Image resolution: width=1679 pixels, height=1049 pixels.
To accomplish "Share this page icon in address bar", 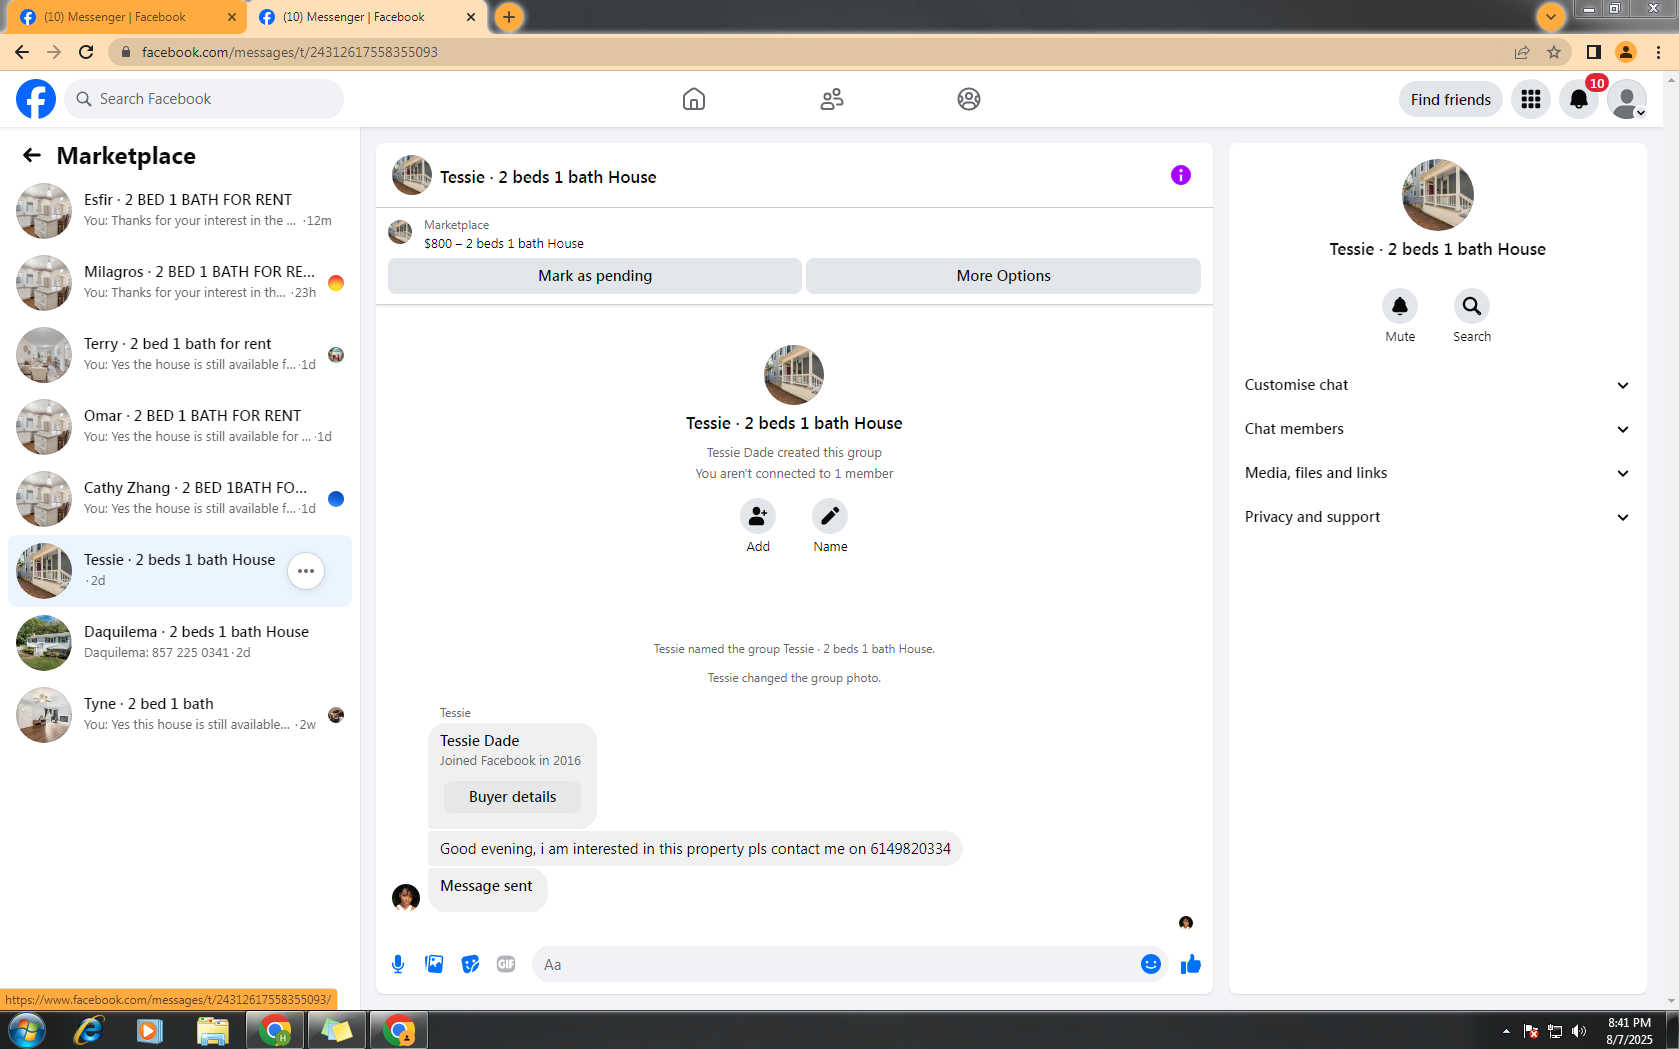I will (1522, 52).
